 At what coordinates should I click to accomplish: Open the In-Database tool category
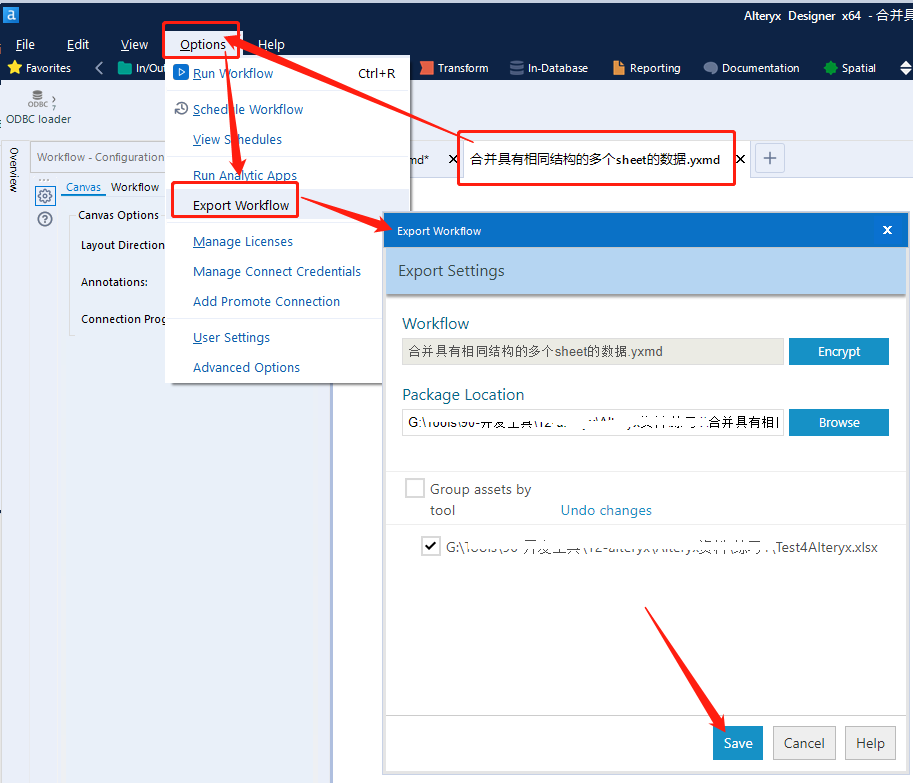pos(549,68)
